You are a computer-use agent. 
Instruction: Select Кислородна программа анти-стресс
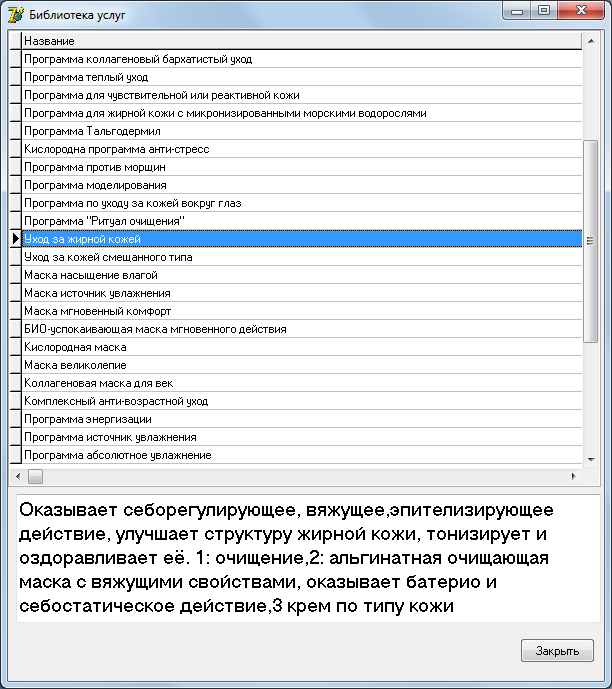[x=302, y=149]
